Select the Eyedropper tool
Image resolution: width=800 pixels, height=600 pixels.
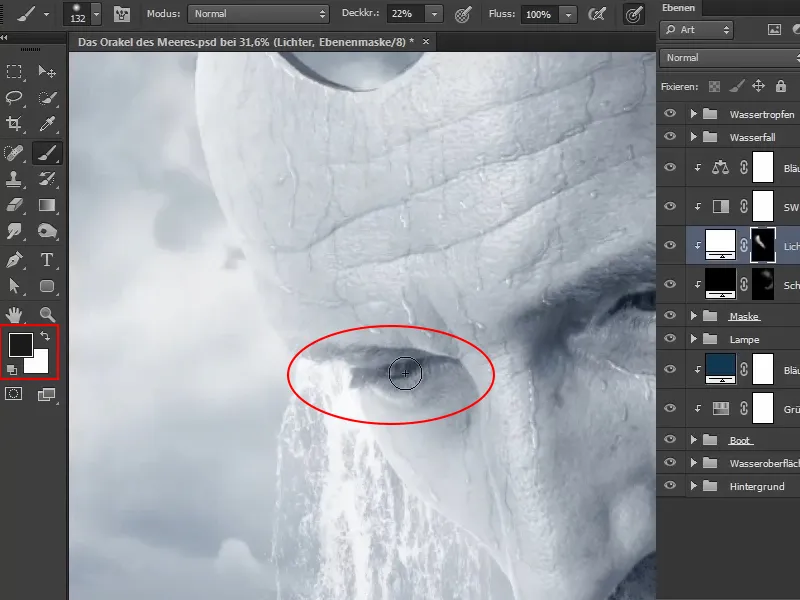point(47,123)
